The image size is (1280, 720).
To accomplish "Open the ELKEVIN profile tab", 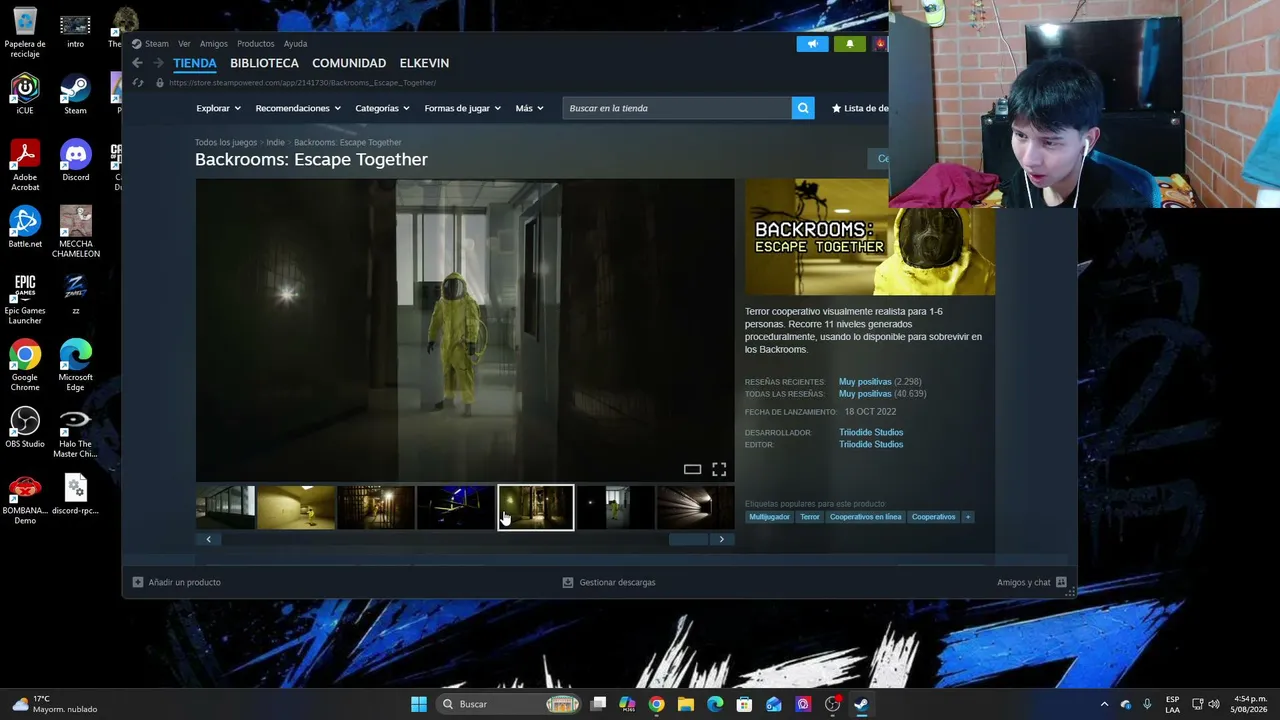I will (424, 63).
